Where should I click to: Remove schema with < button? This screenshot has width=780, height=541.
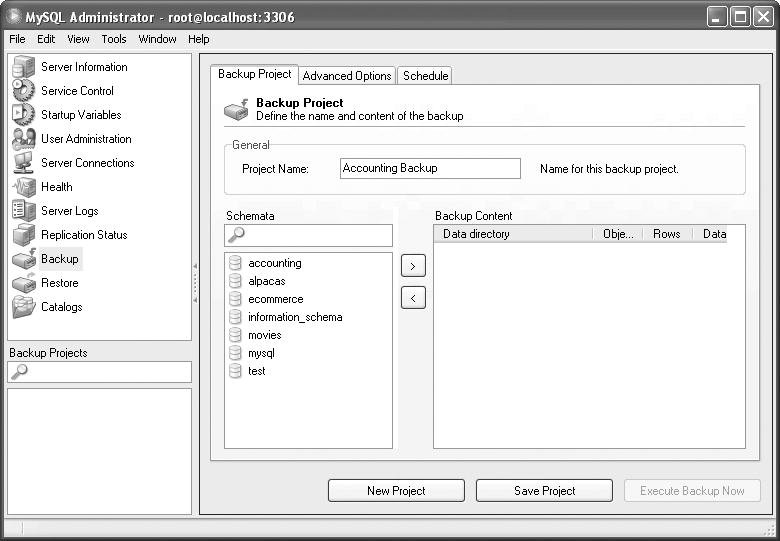413,298
